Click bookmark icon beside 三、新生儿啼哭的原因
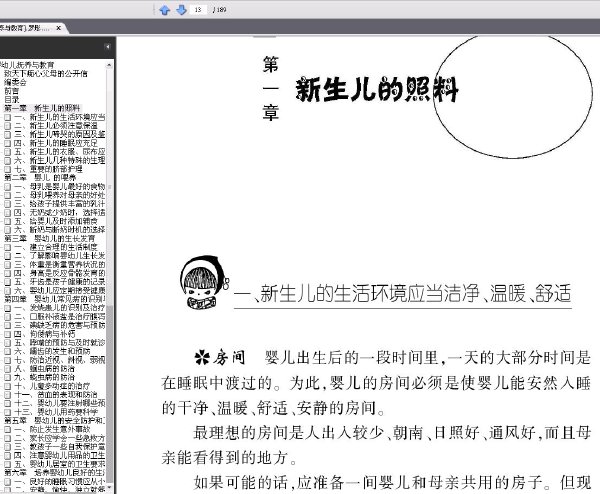Image resolution: width=600 pixels, height=494 pixels. [x=8, y=135]
